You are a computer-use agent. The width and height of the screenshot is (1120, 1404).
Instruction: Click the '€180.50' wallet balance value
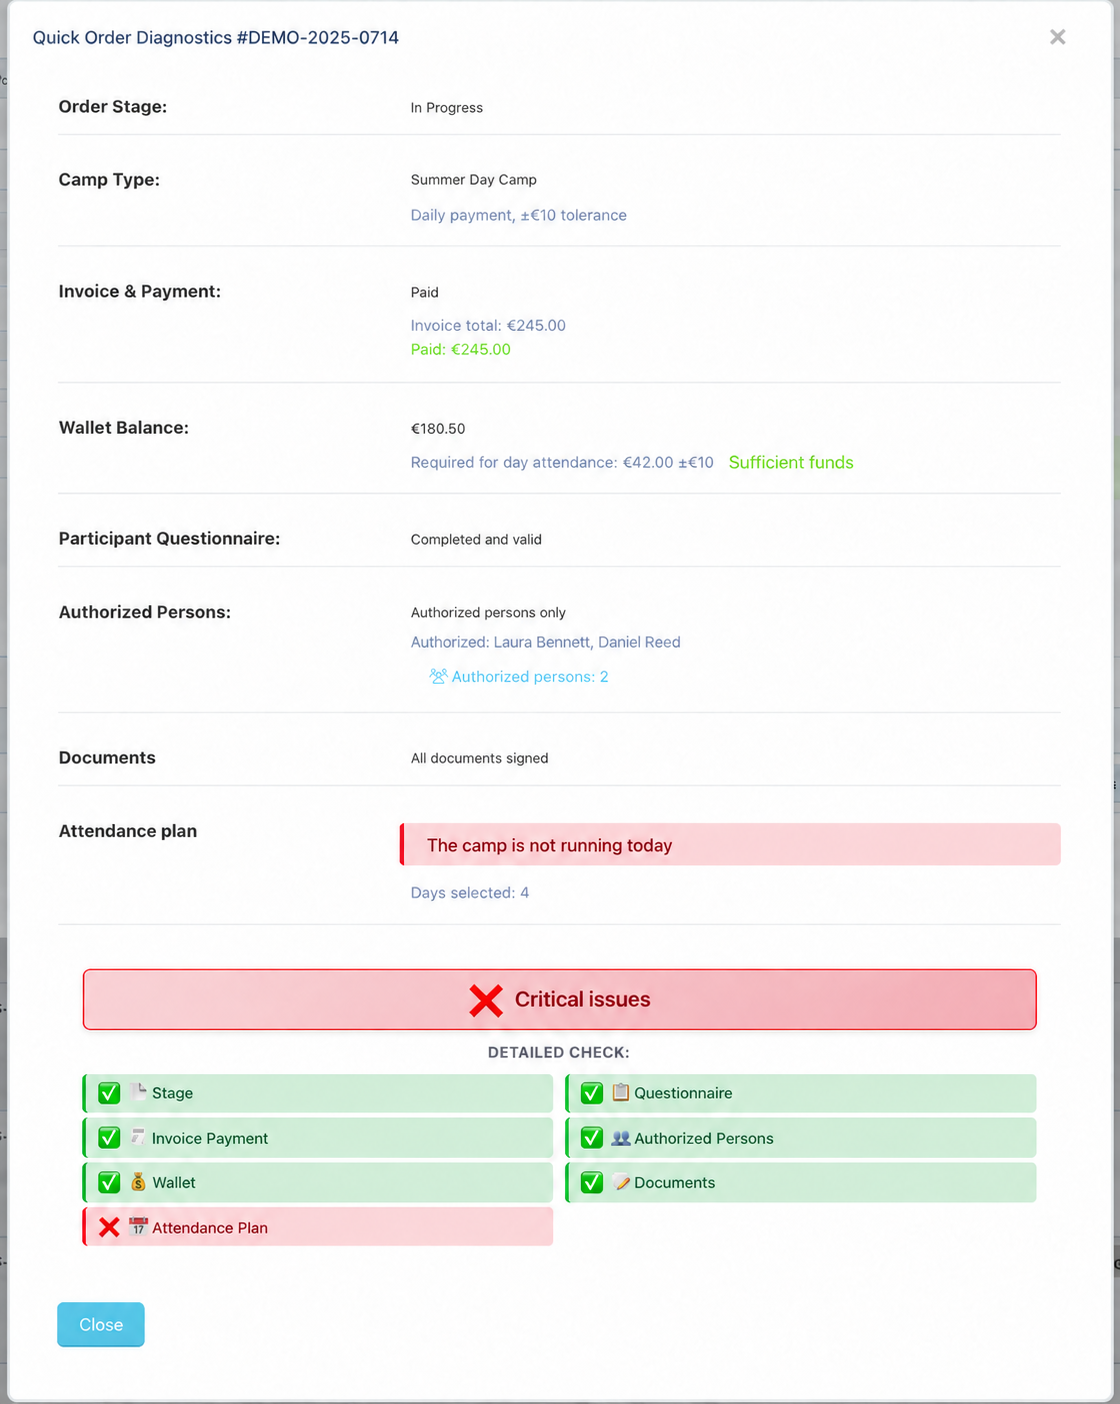[438, 428]
